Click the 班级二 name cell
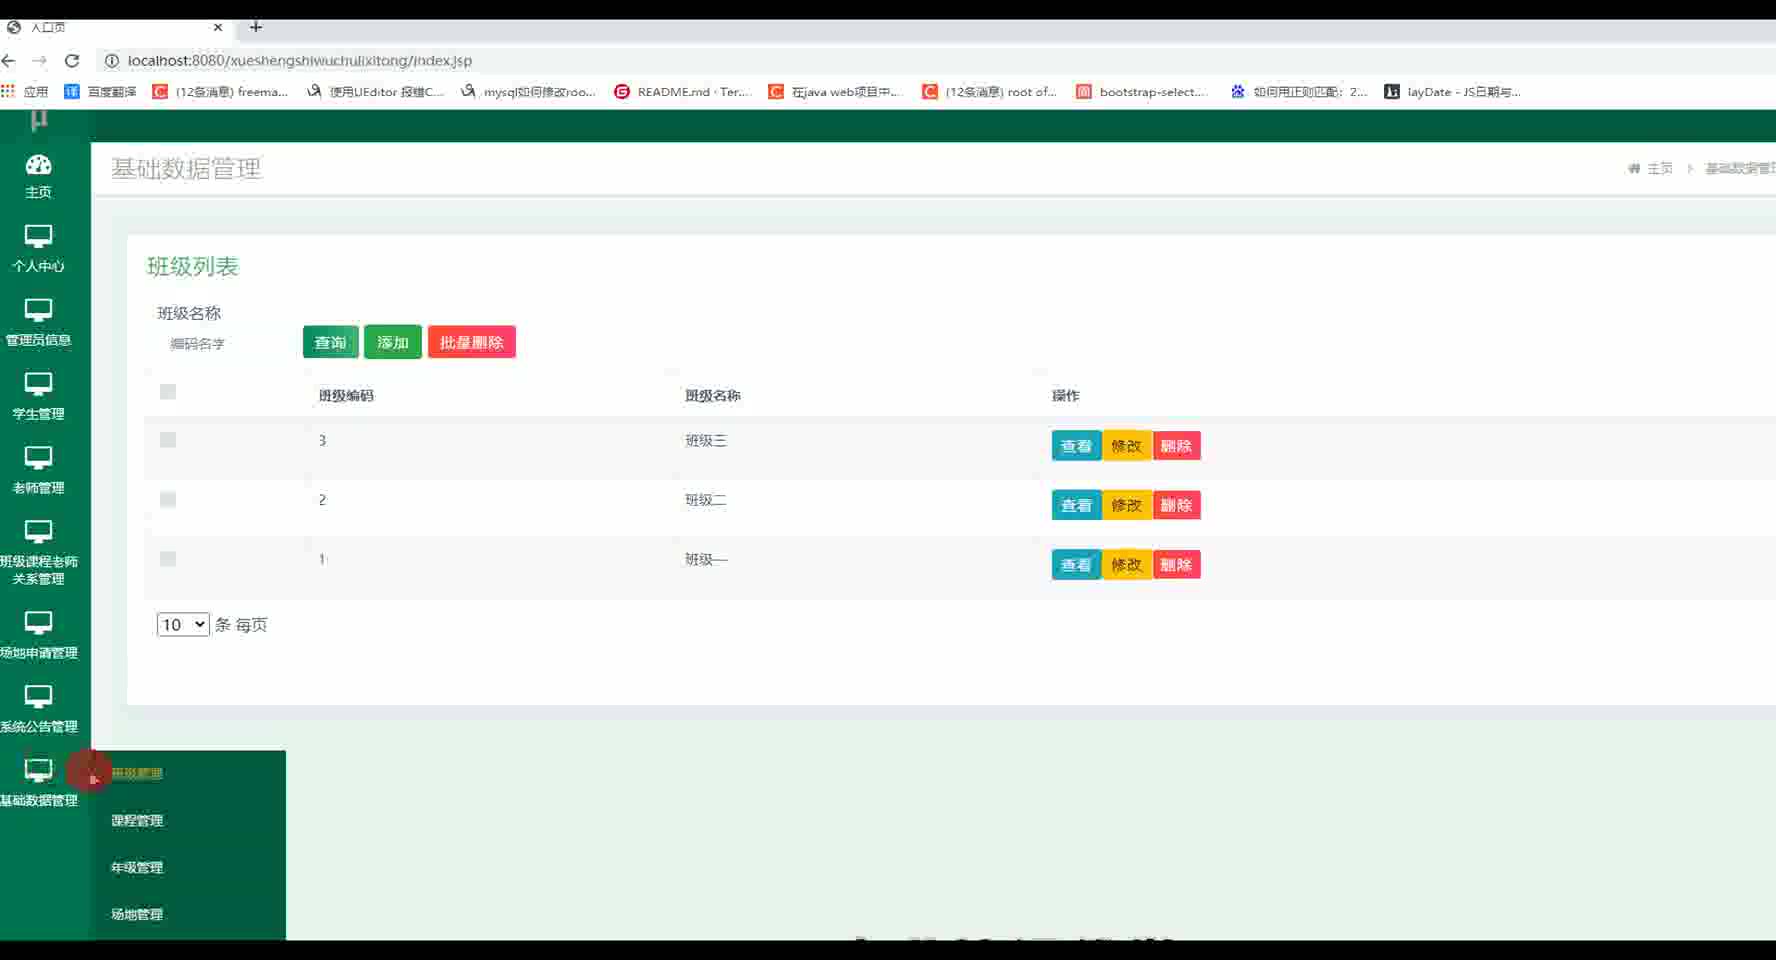The height and width of the screenshot is (960, 1776). [x=706, y=500]
